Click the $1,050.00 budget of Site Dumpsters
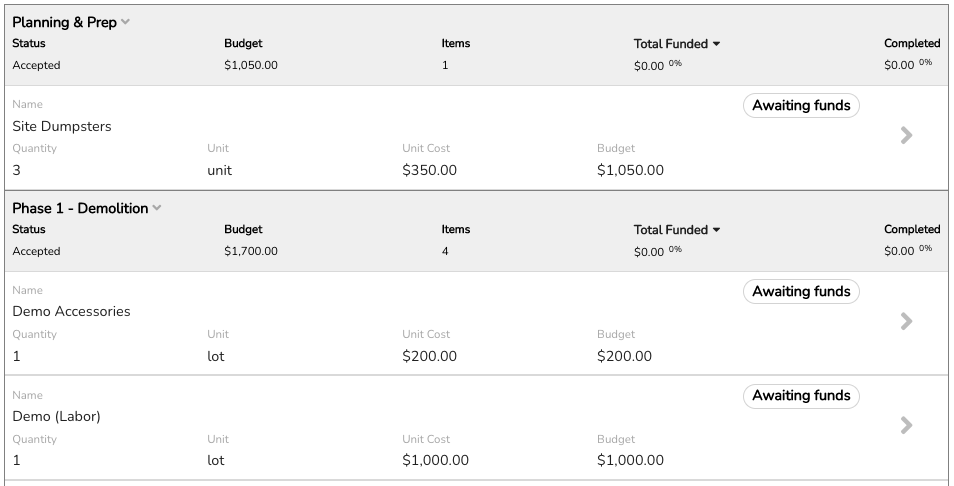Image resolution: width=954 pixels, height=486 pixels. tap(630, 170)
